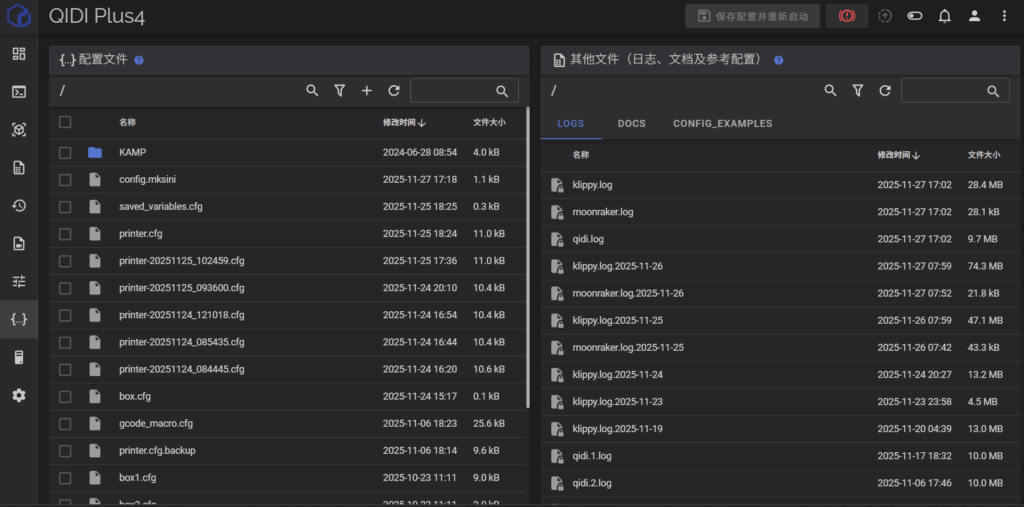
Task: Open filter options in other files panel
Action: pyautogui.click(x=858, y=91)
